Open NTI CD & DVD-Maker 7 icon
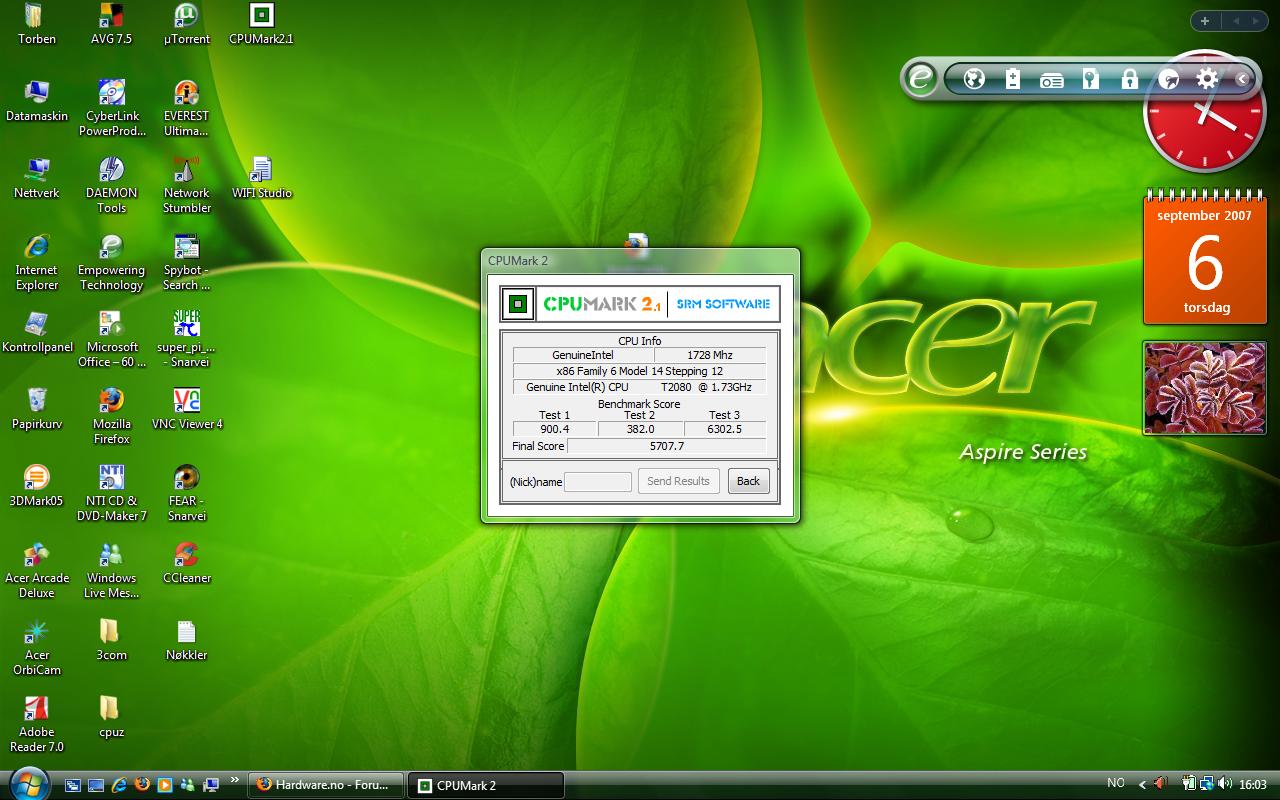This screenshot has width=1280, height=800. click(x=111, y=493)
